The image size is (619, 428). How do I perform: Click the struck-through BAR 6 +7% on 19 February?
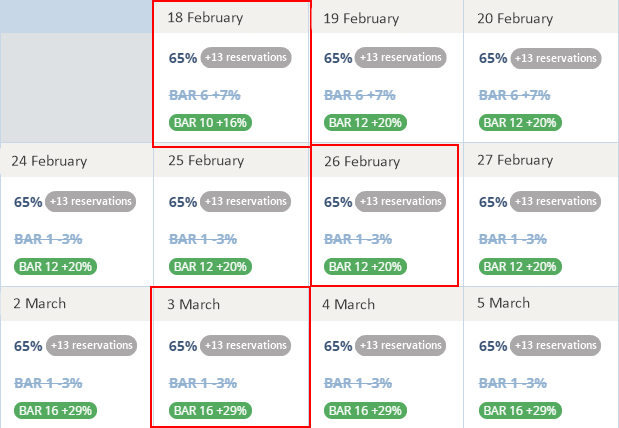tap(360, 95)
